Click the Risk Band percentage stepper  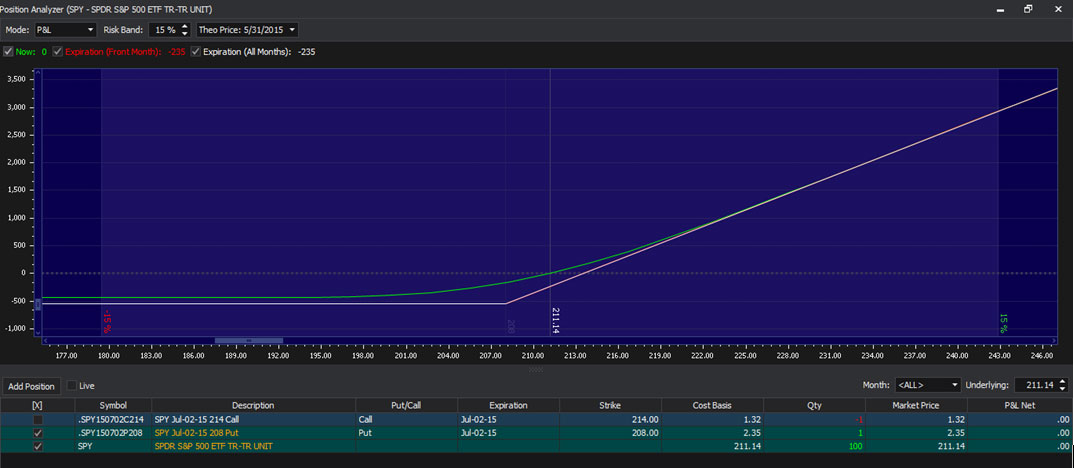point(184,30)
